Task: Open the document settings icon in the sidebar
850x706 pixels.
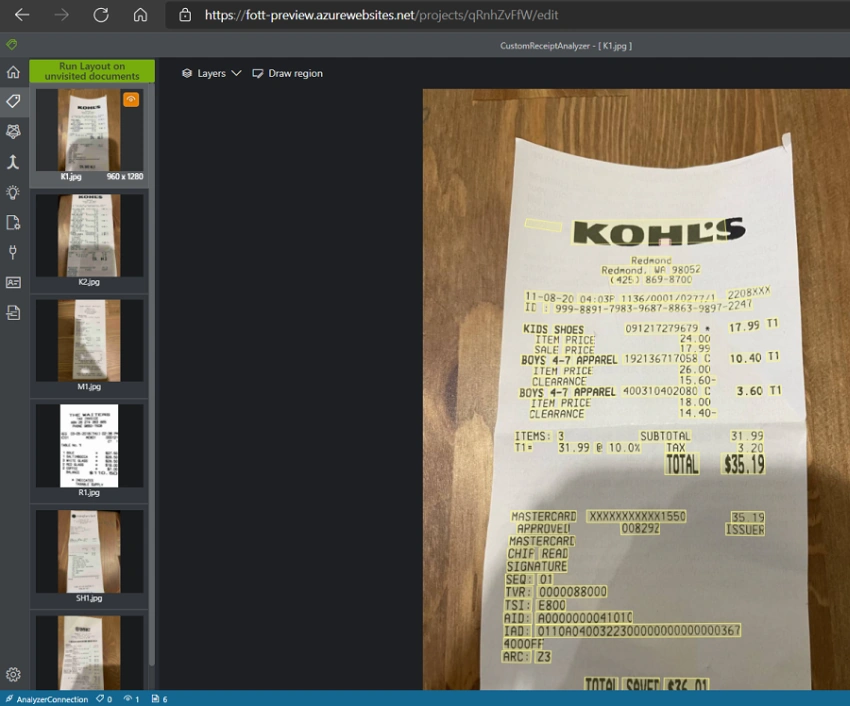Action: coord(13,222)
